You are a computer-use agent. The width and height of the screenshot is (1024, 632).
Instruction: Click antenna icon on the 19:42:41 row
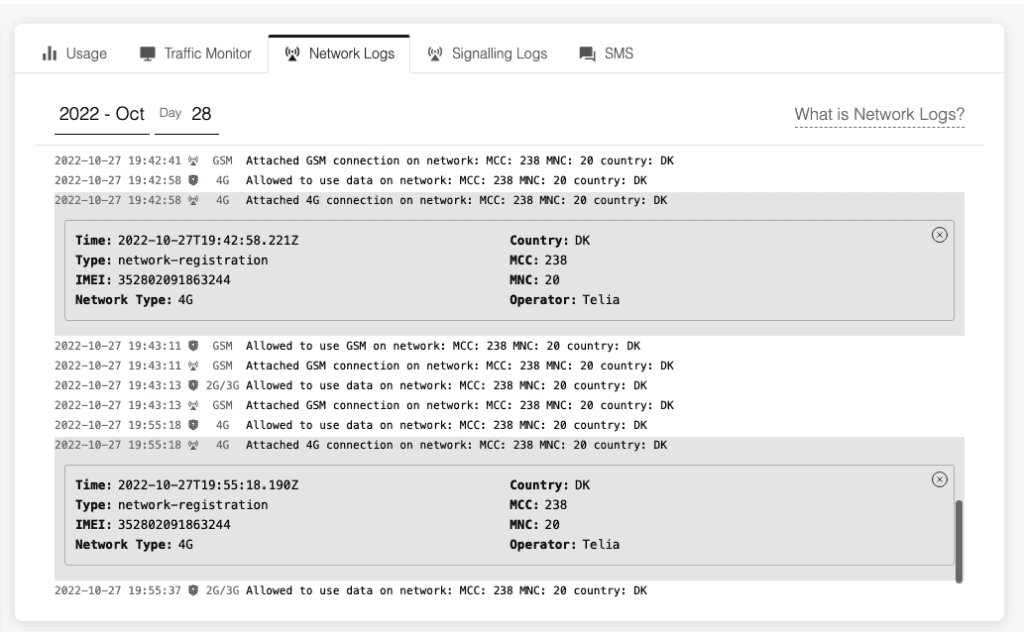tap(193, 161)
